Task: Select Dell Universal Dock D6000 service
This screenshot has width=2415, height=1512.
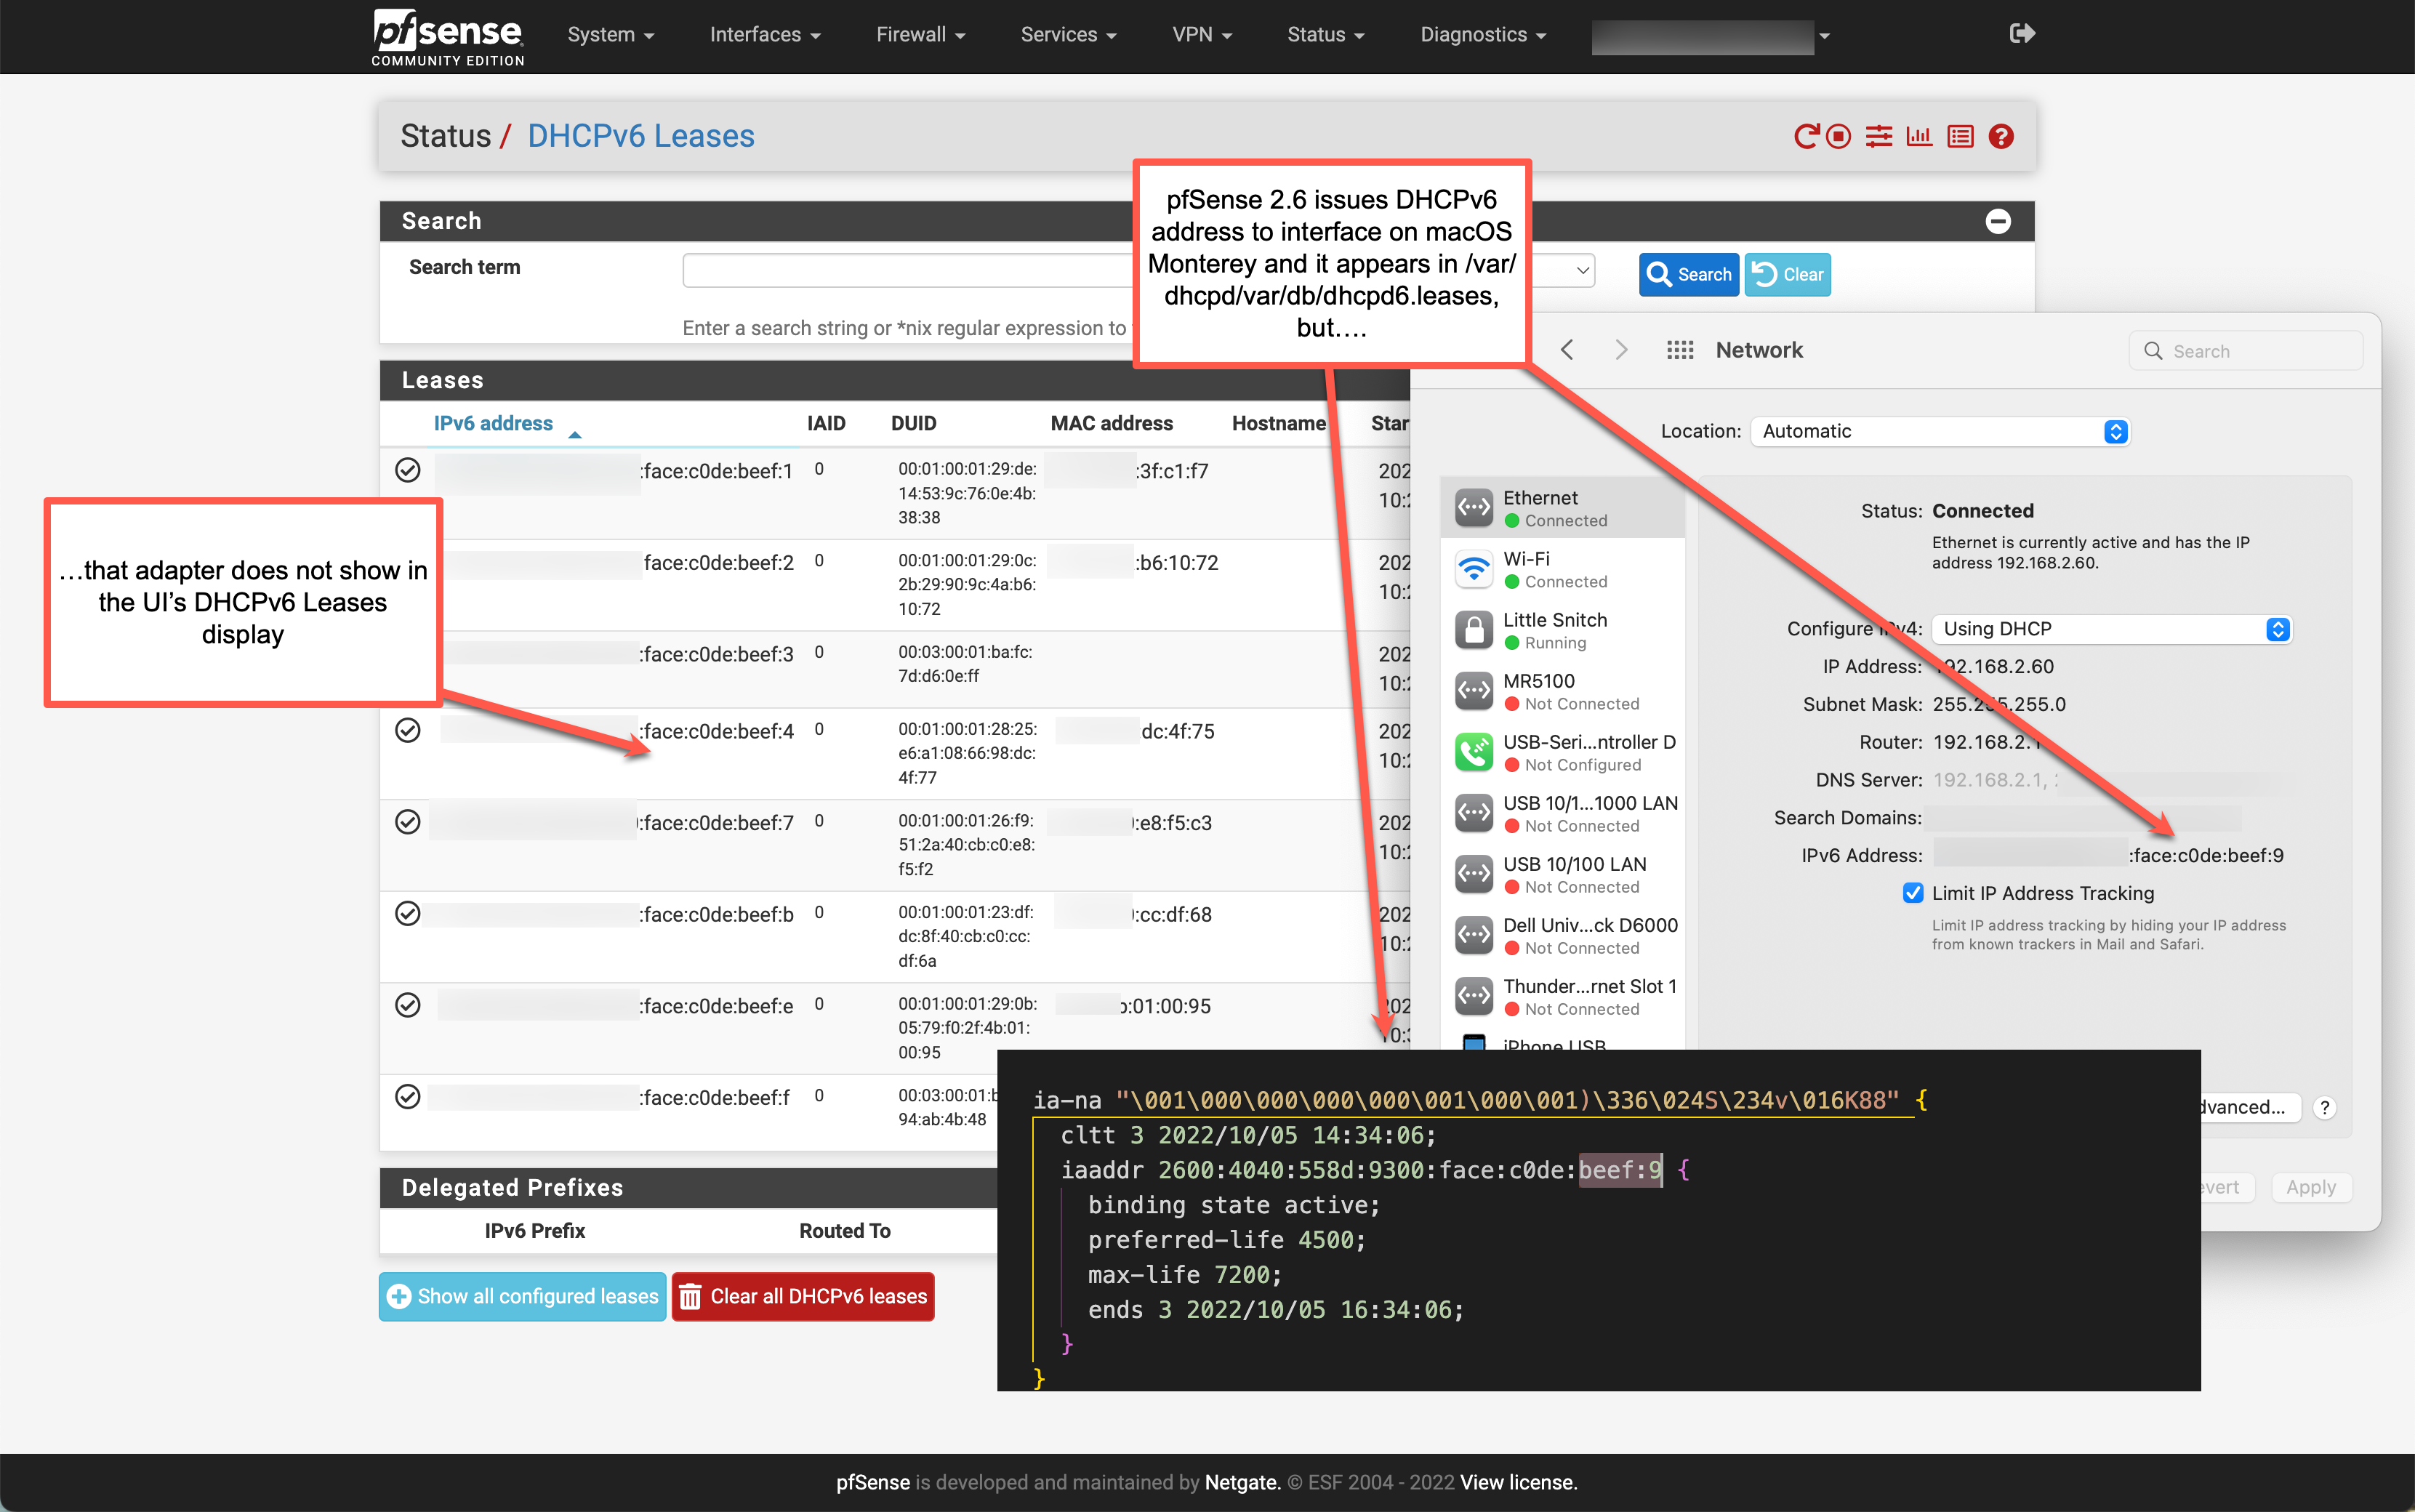Action: (1564, 935)
